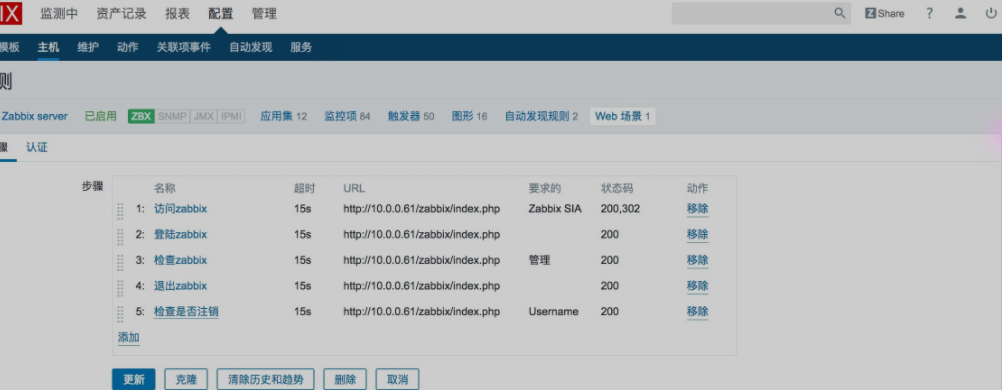Click the sign out power icon
1002x390 pixels.
click(x=991, y=13)
